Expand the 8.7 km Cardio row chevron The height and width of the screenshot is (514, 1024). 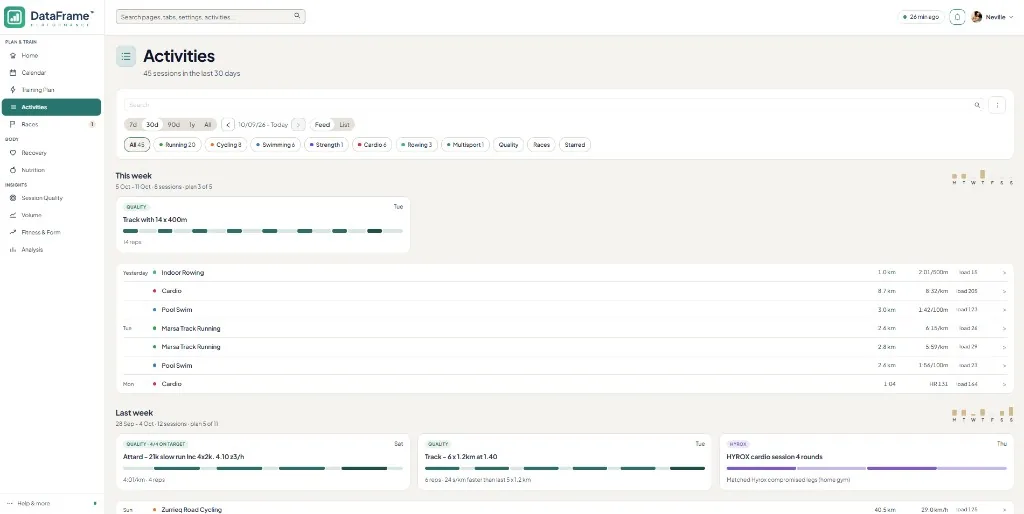[1004, 291]
